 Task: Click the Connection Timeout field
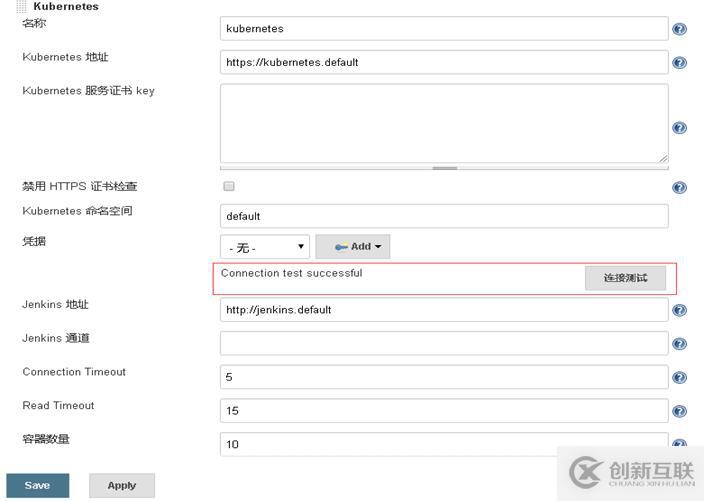(444, 377)
